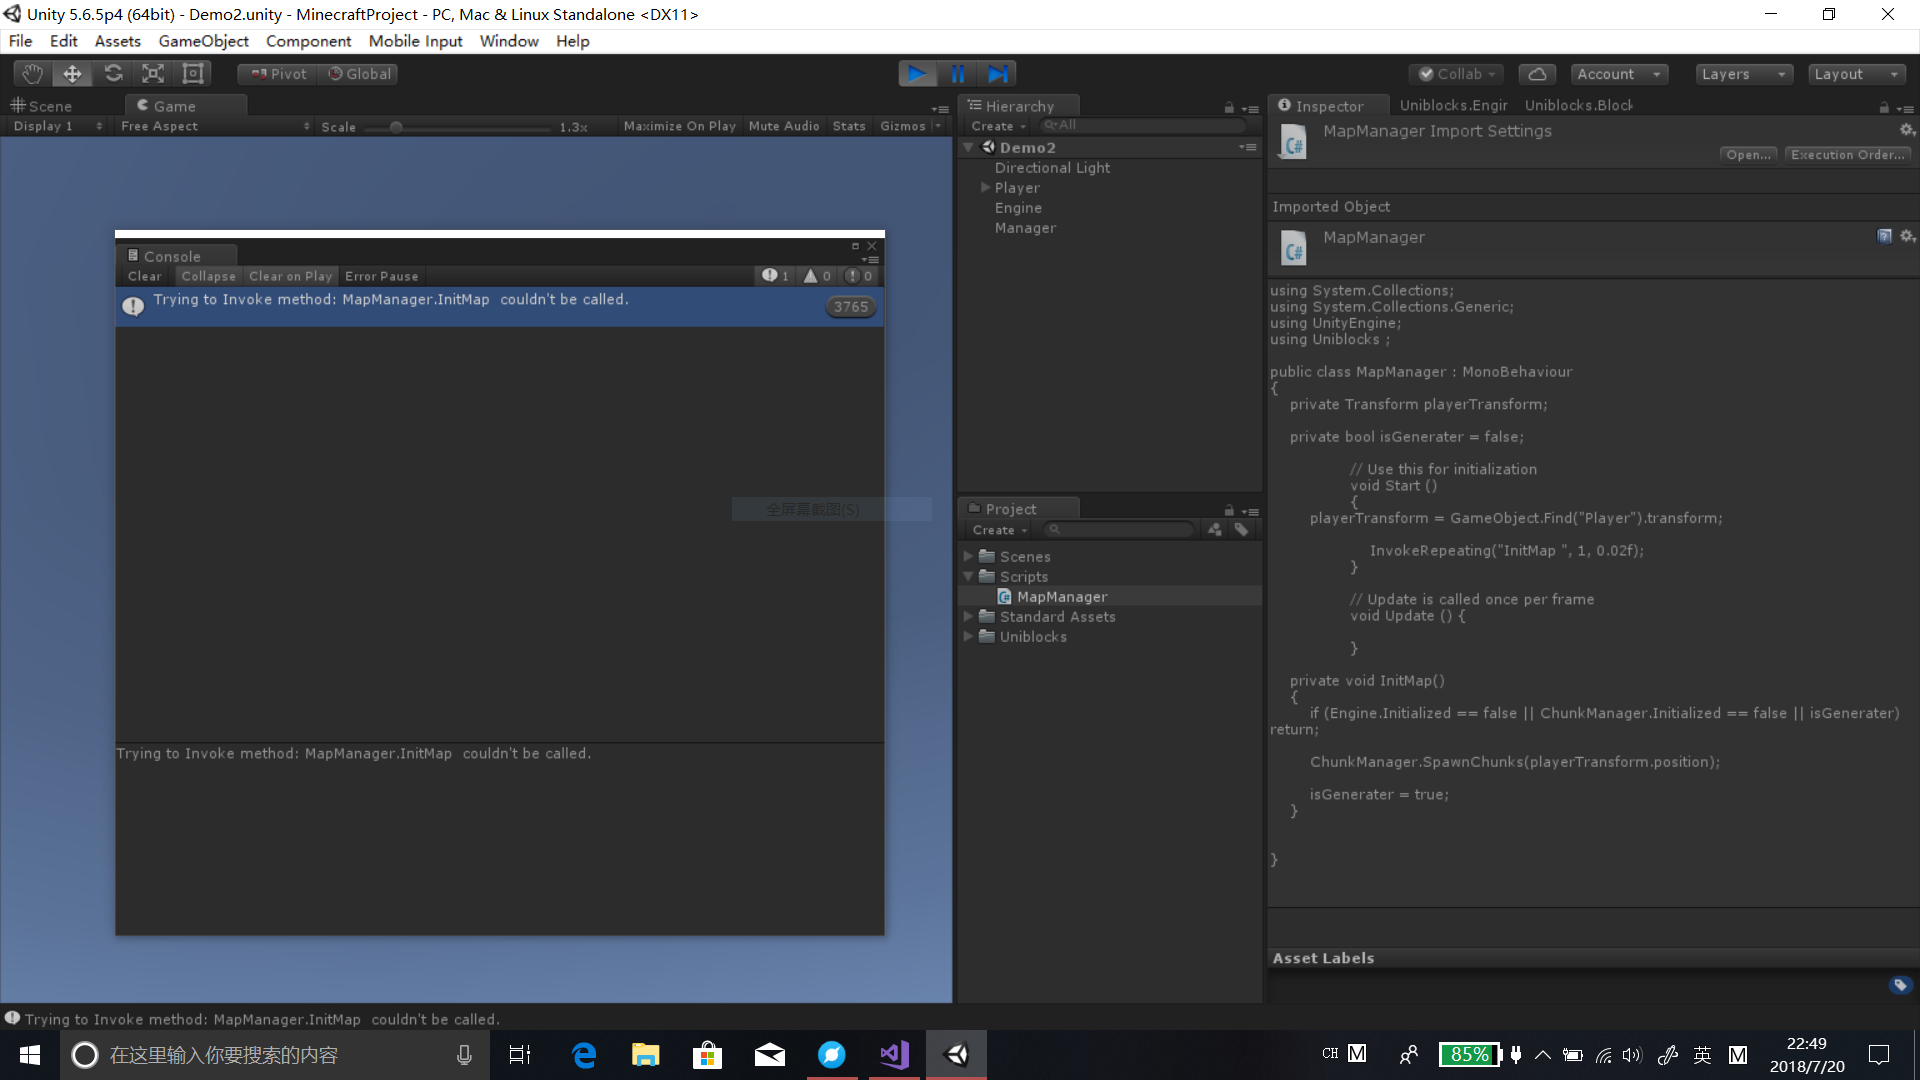Expand the Uniblocks folder
This screenshot has width=1920, height=1080.
pyautogui.click(x=968, y=636)
